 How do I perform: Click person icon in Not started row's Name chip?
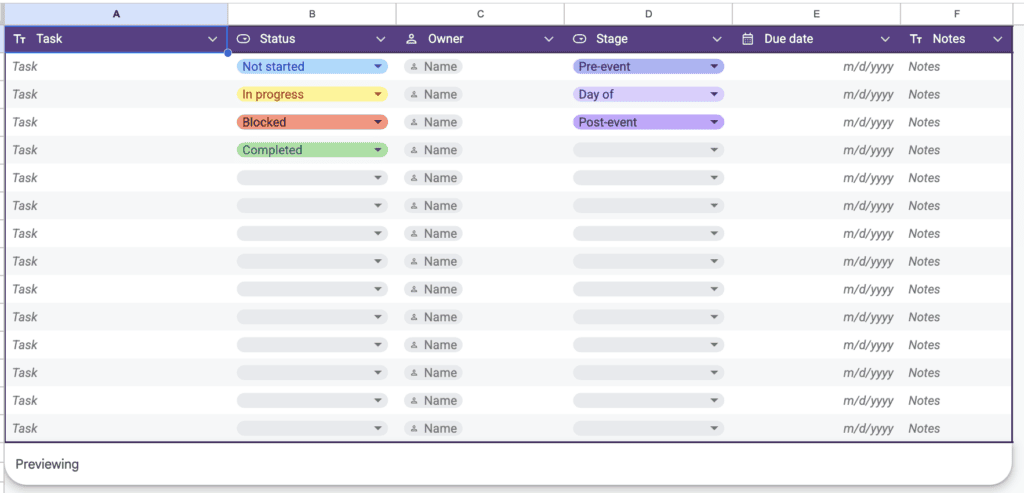(413, 67)
